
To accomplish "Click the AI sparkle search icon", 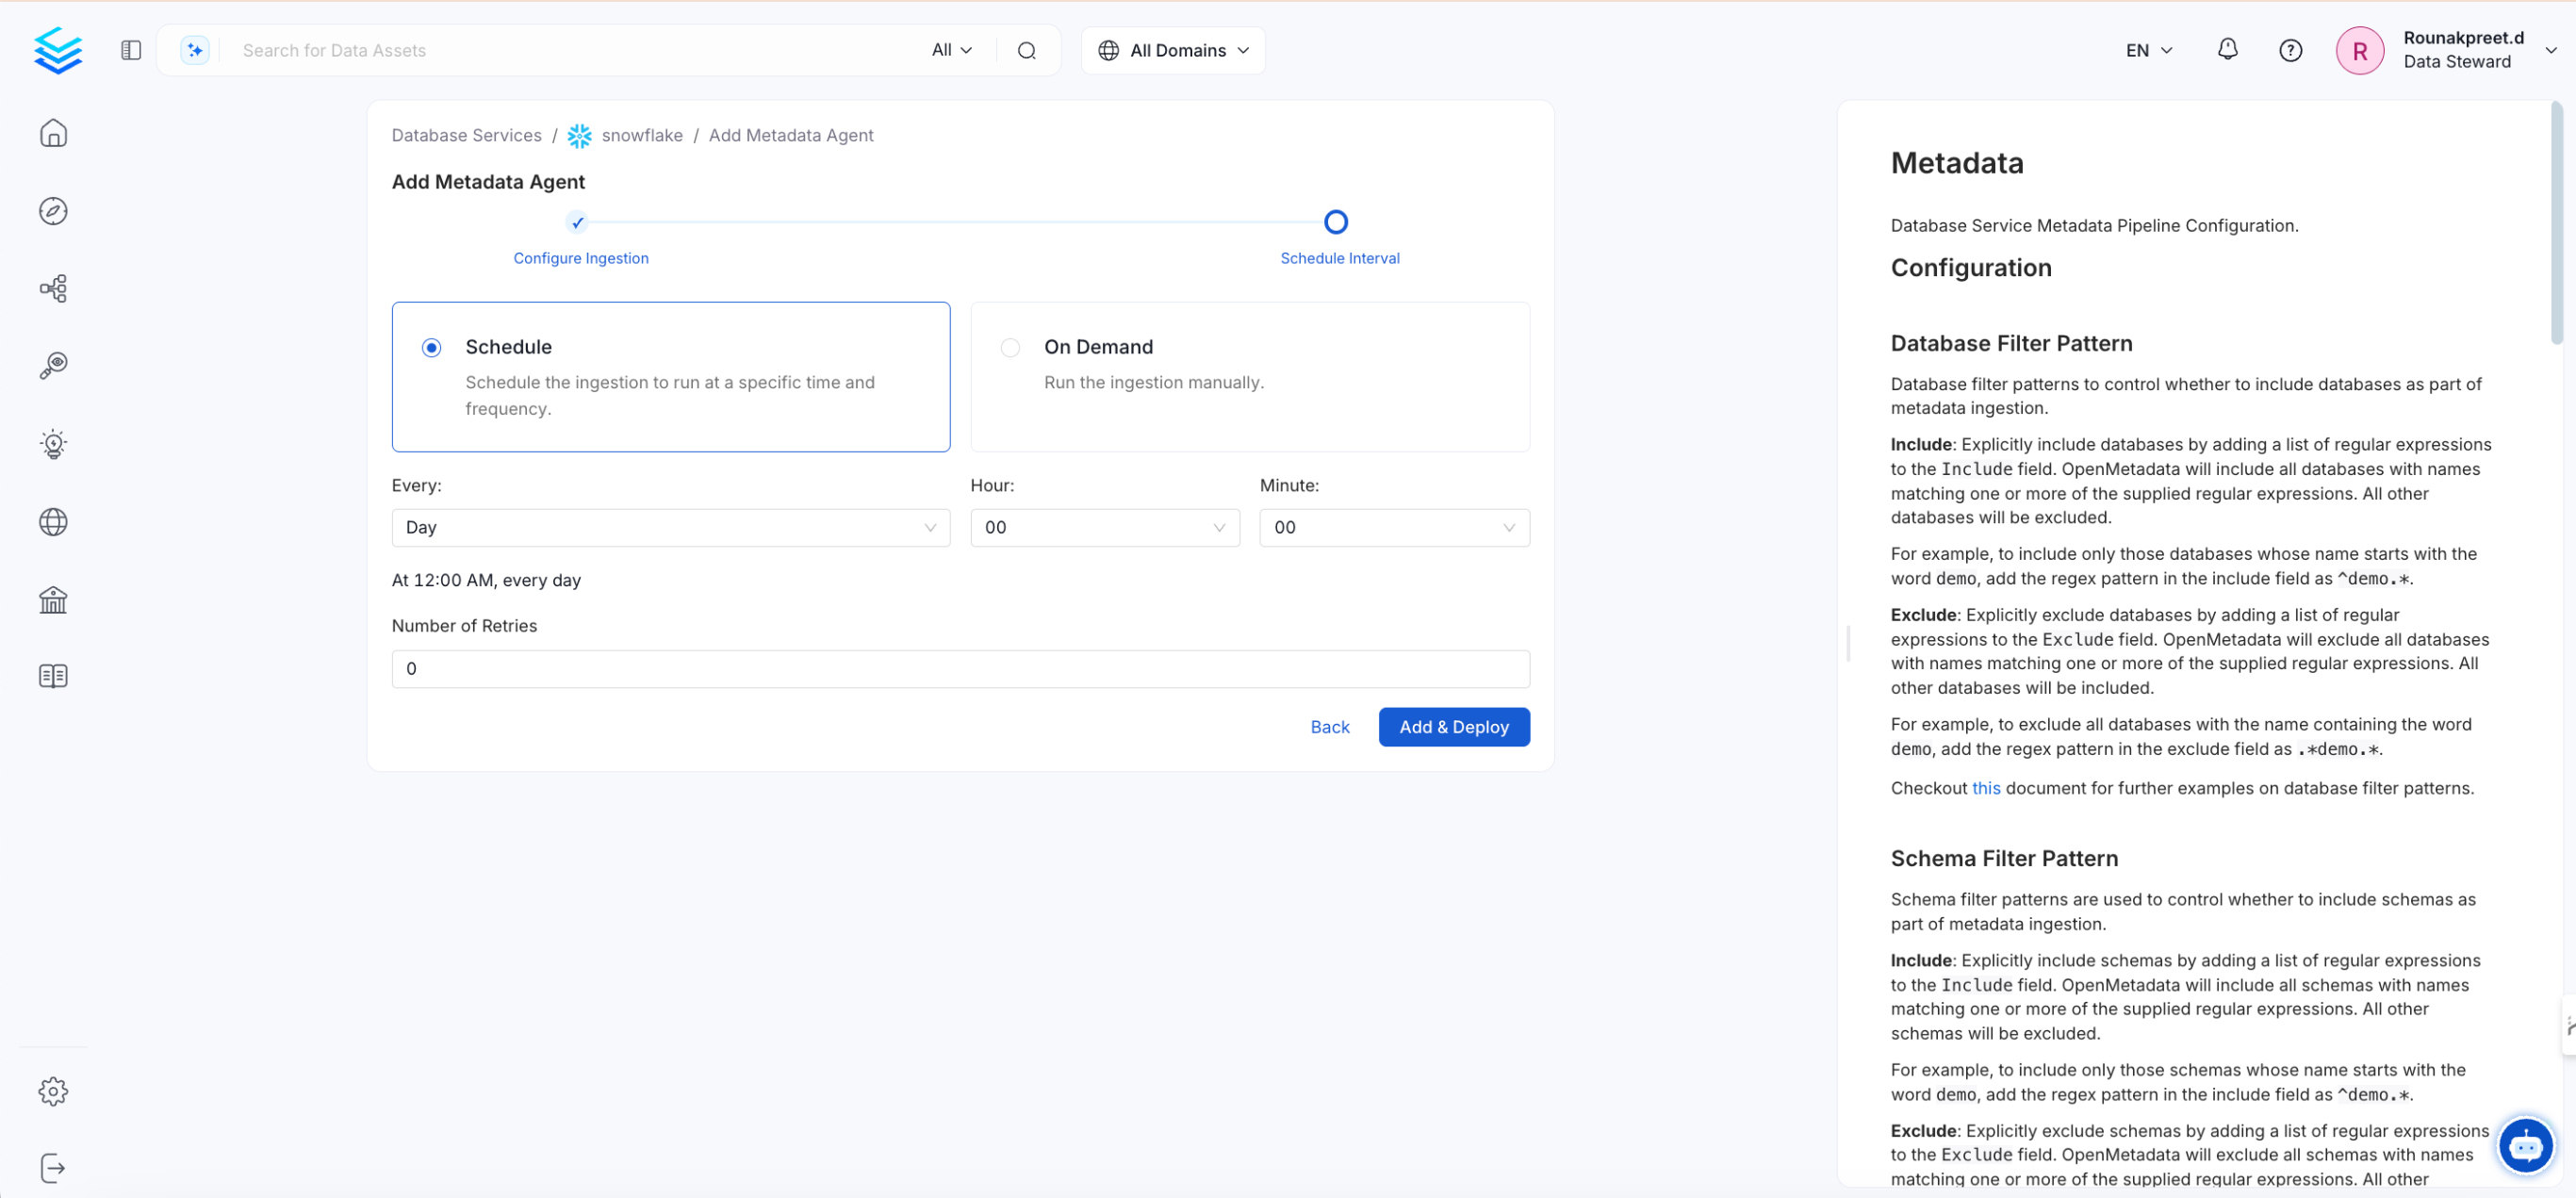I will [x=195, y=50].
